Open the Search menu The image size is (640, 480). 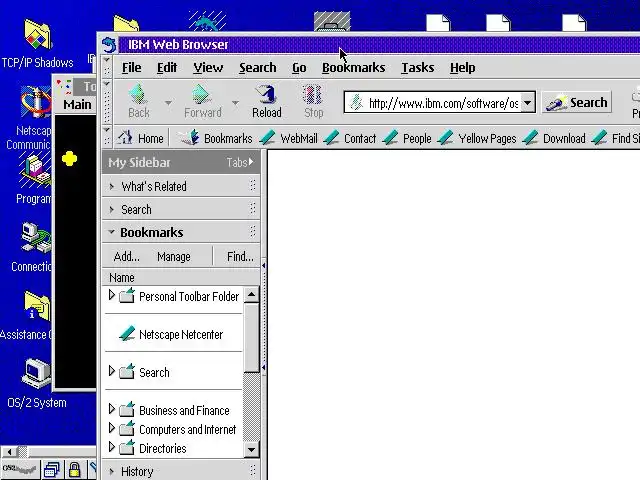click(x=258, y=67)
